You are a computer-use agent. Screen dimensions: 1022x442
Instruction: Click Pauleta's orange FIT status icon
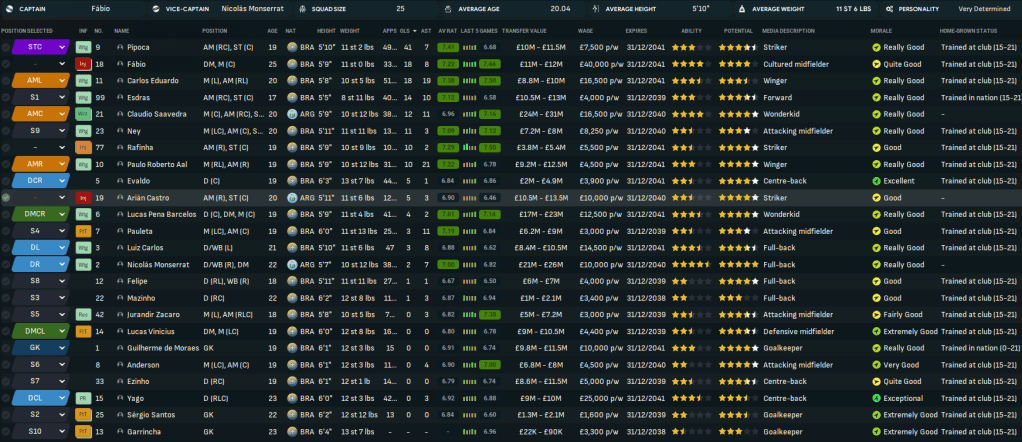pos(83,231)
